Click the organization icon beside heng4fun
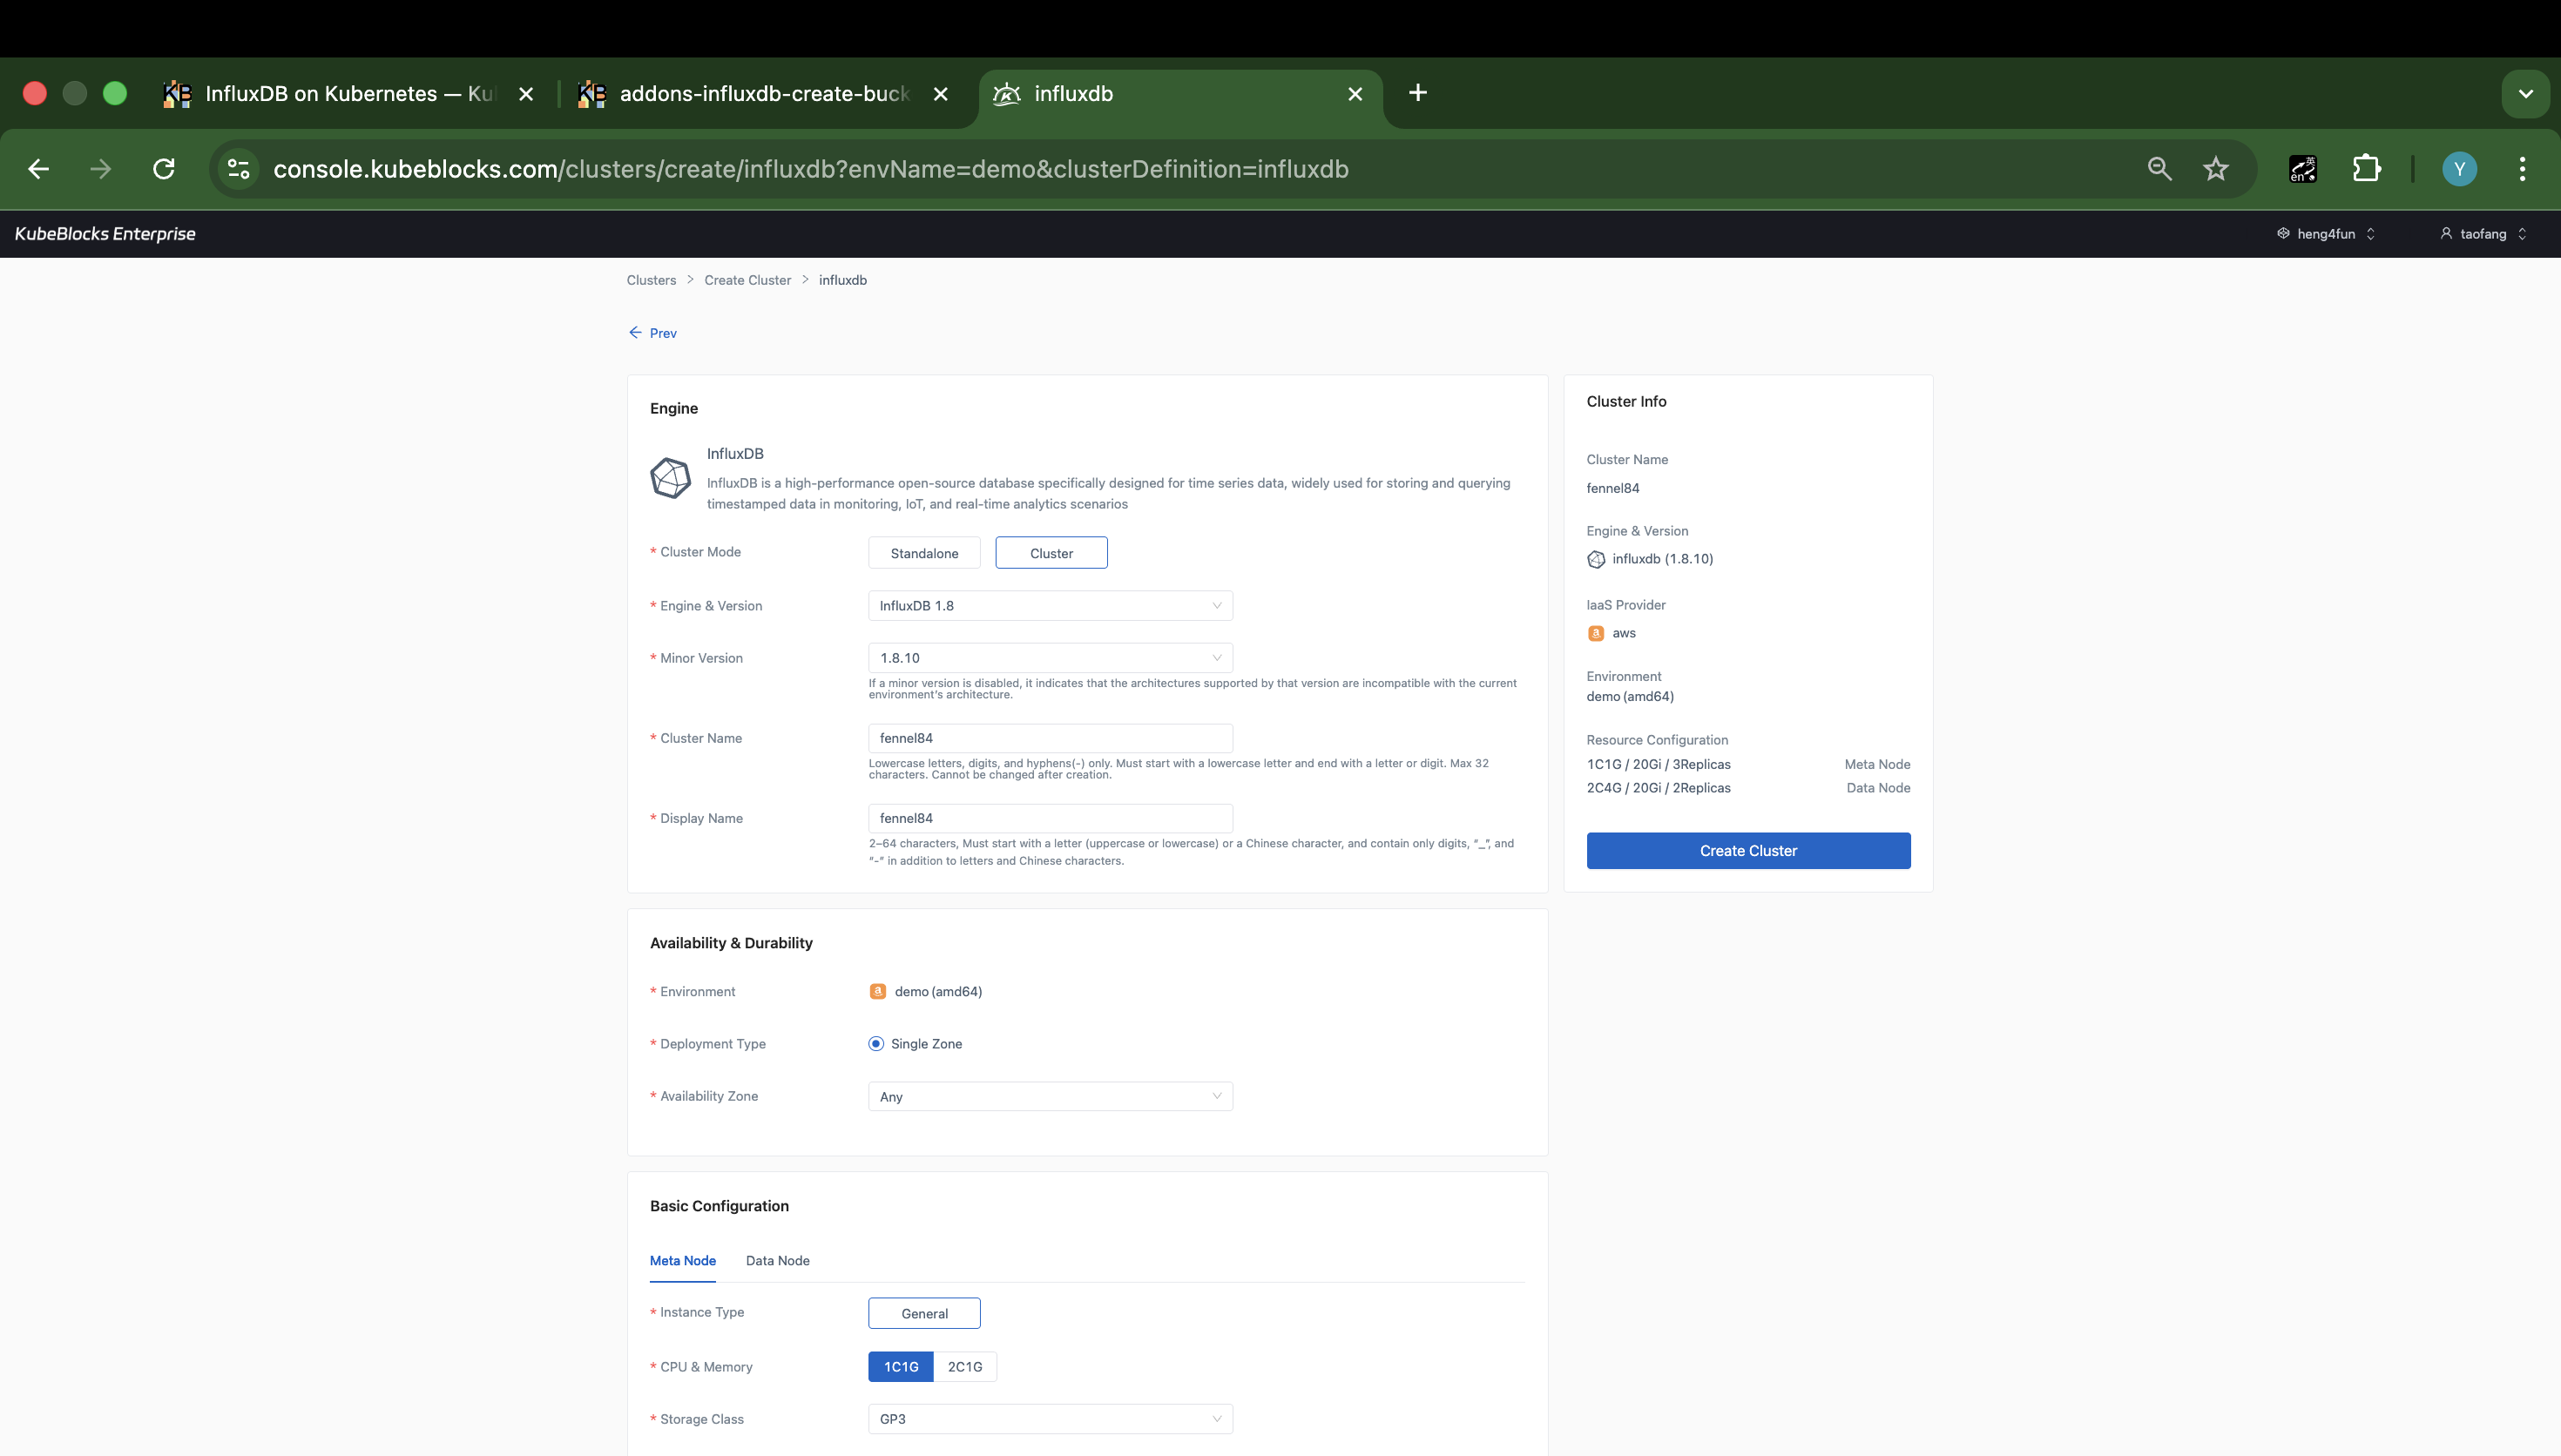This screenshot has width=2561, height=1456. tap(2283, 233)
